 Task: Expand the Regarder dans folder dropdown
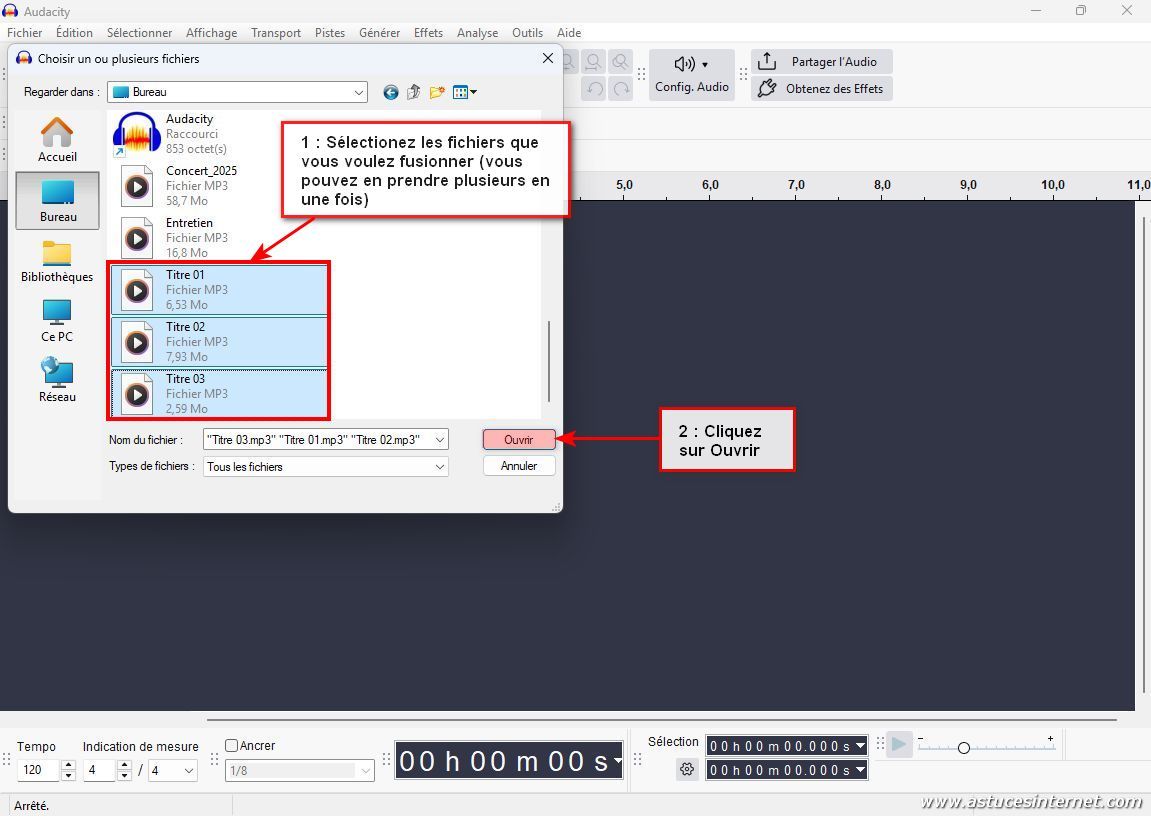[x=359, y=92]
